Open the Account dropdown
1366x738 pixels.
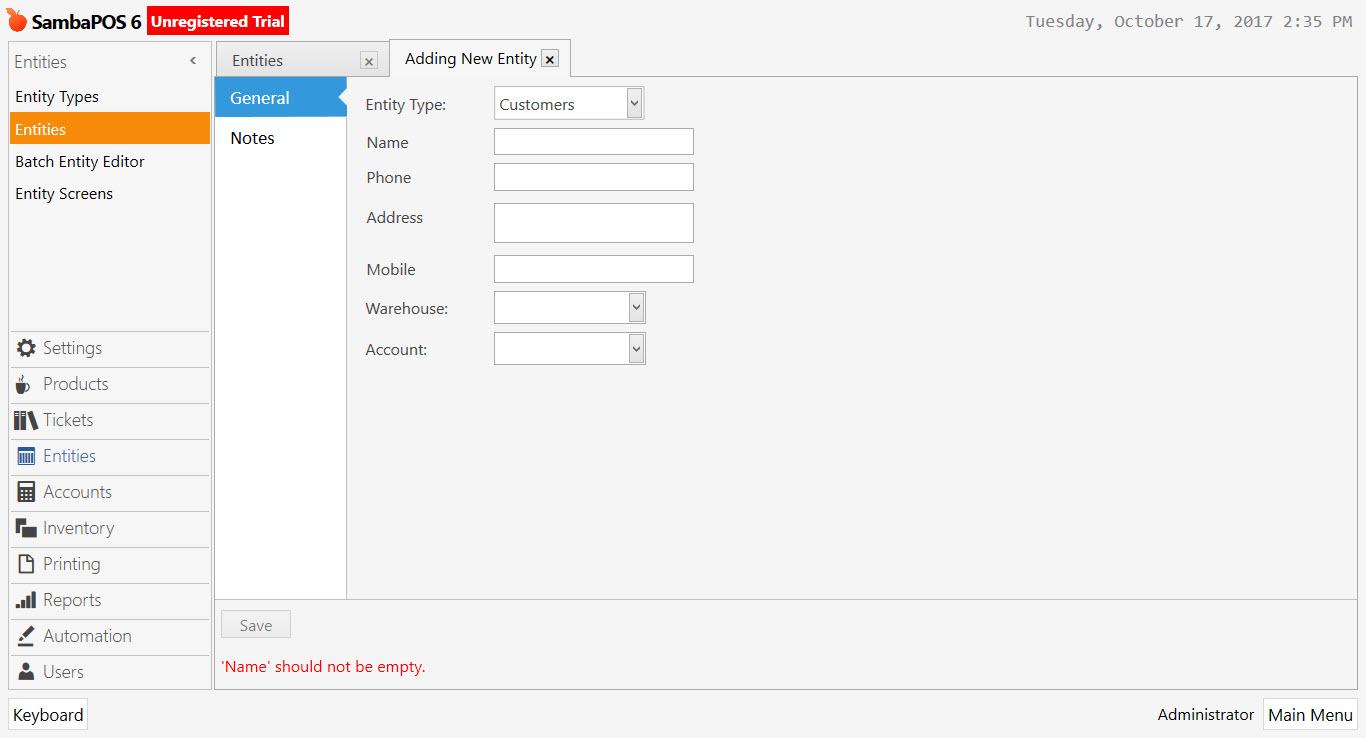(634, 348)
